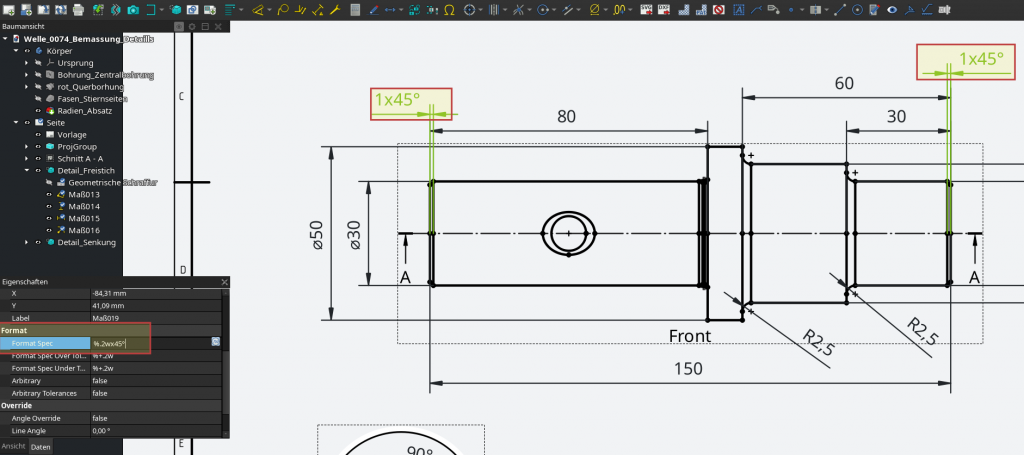Click the camera Active View icon
The width and height of the screenshot is (1024, 455).
tap(133, 9)
